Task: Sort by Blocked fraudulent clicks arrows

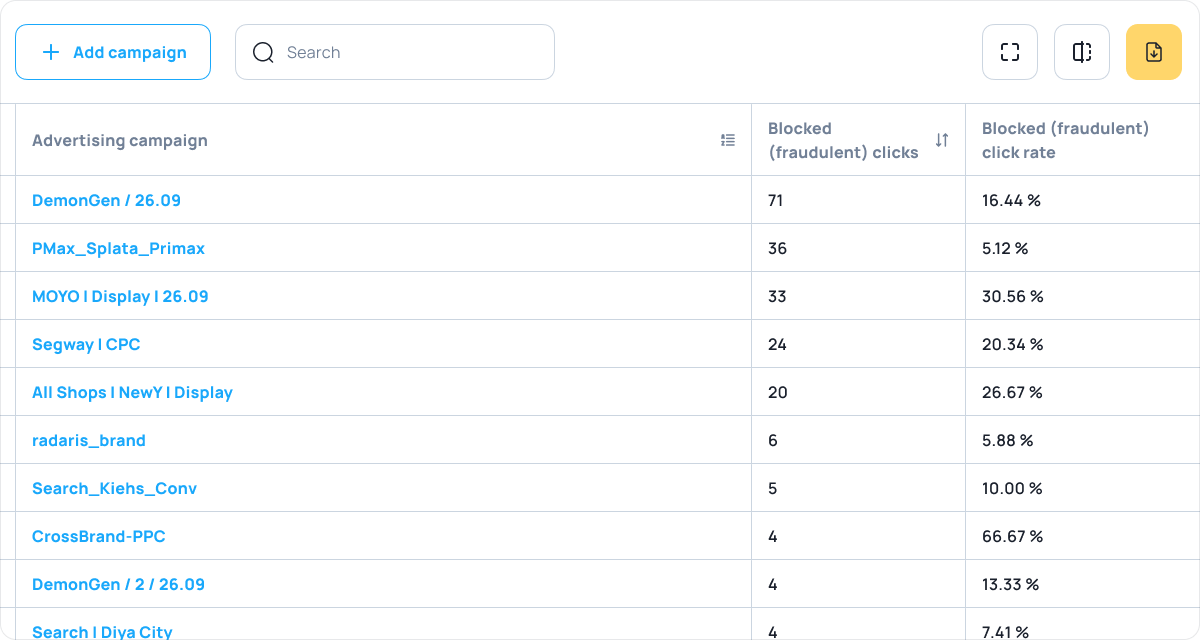Action: [x=941, y=140]
